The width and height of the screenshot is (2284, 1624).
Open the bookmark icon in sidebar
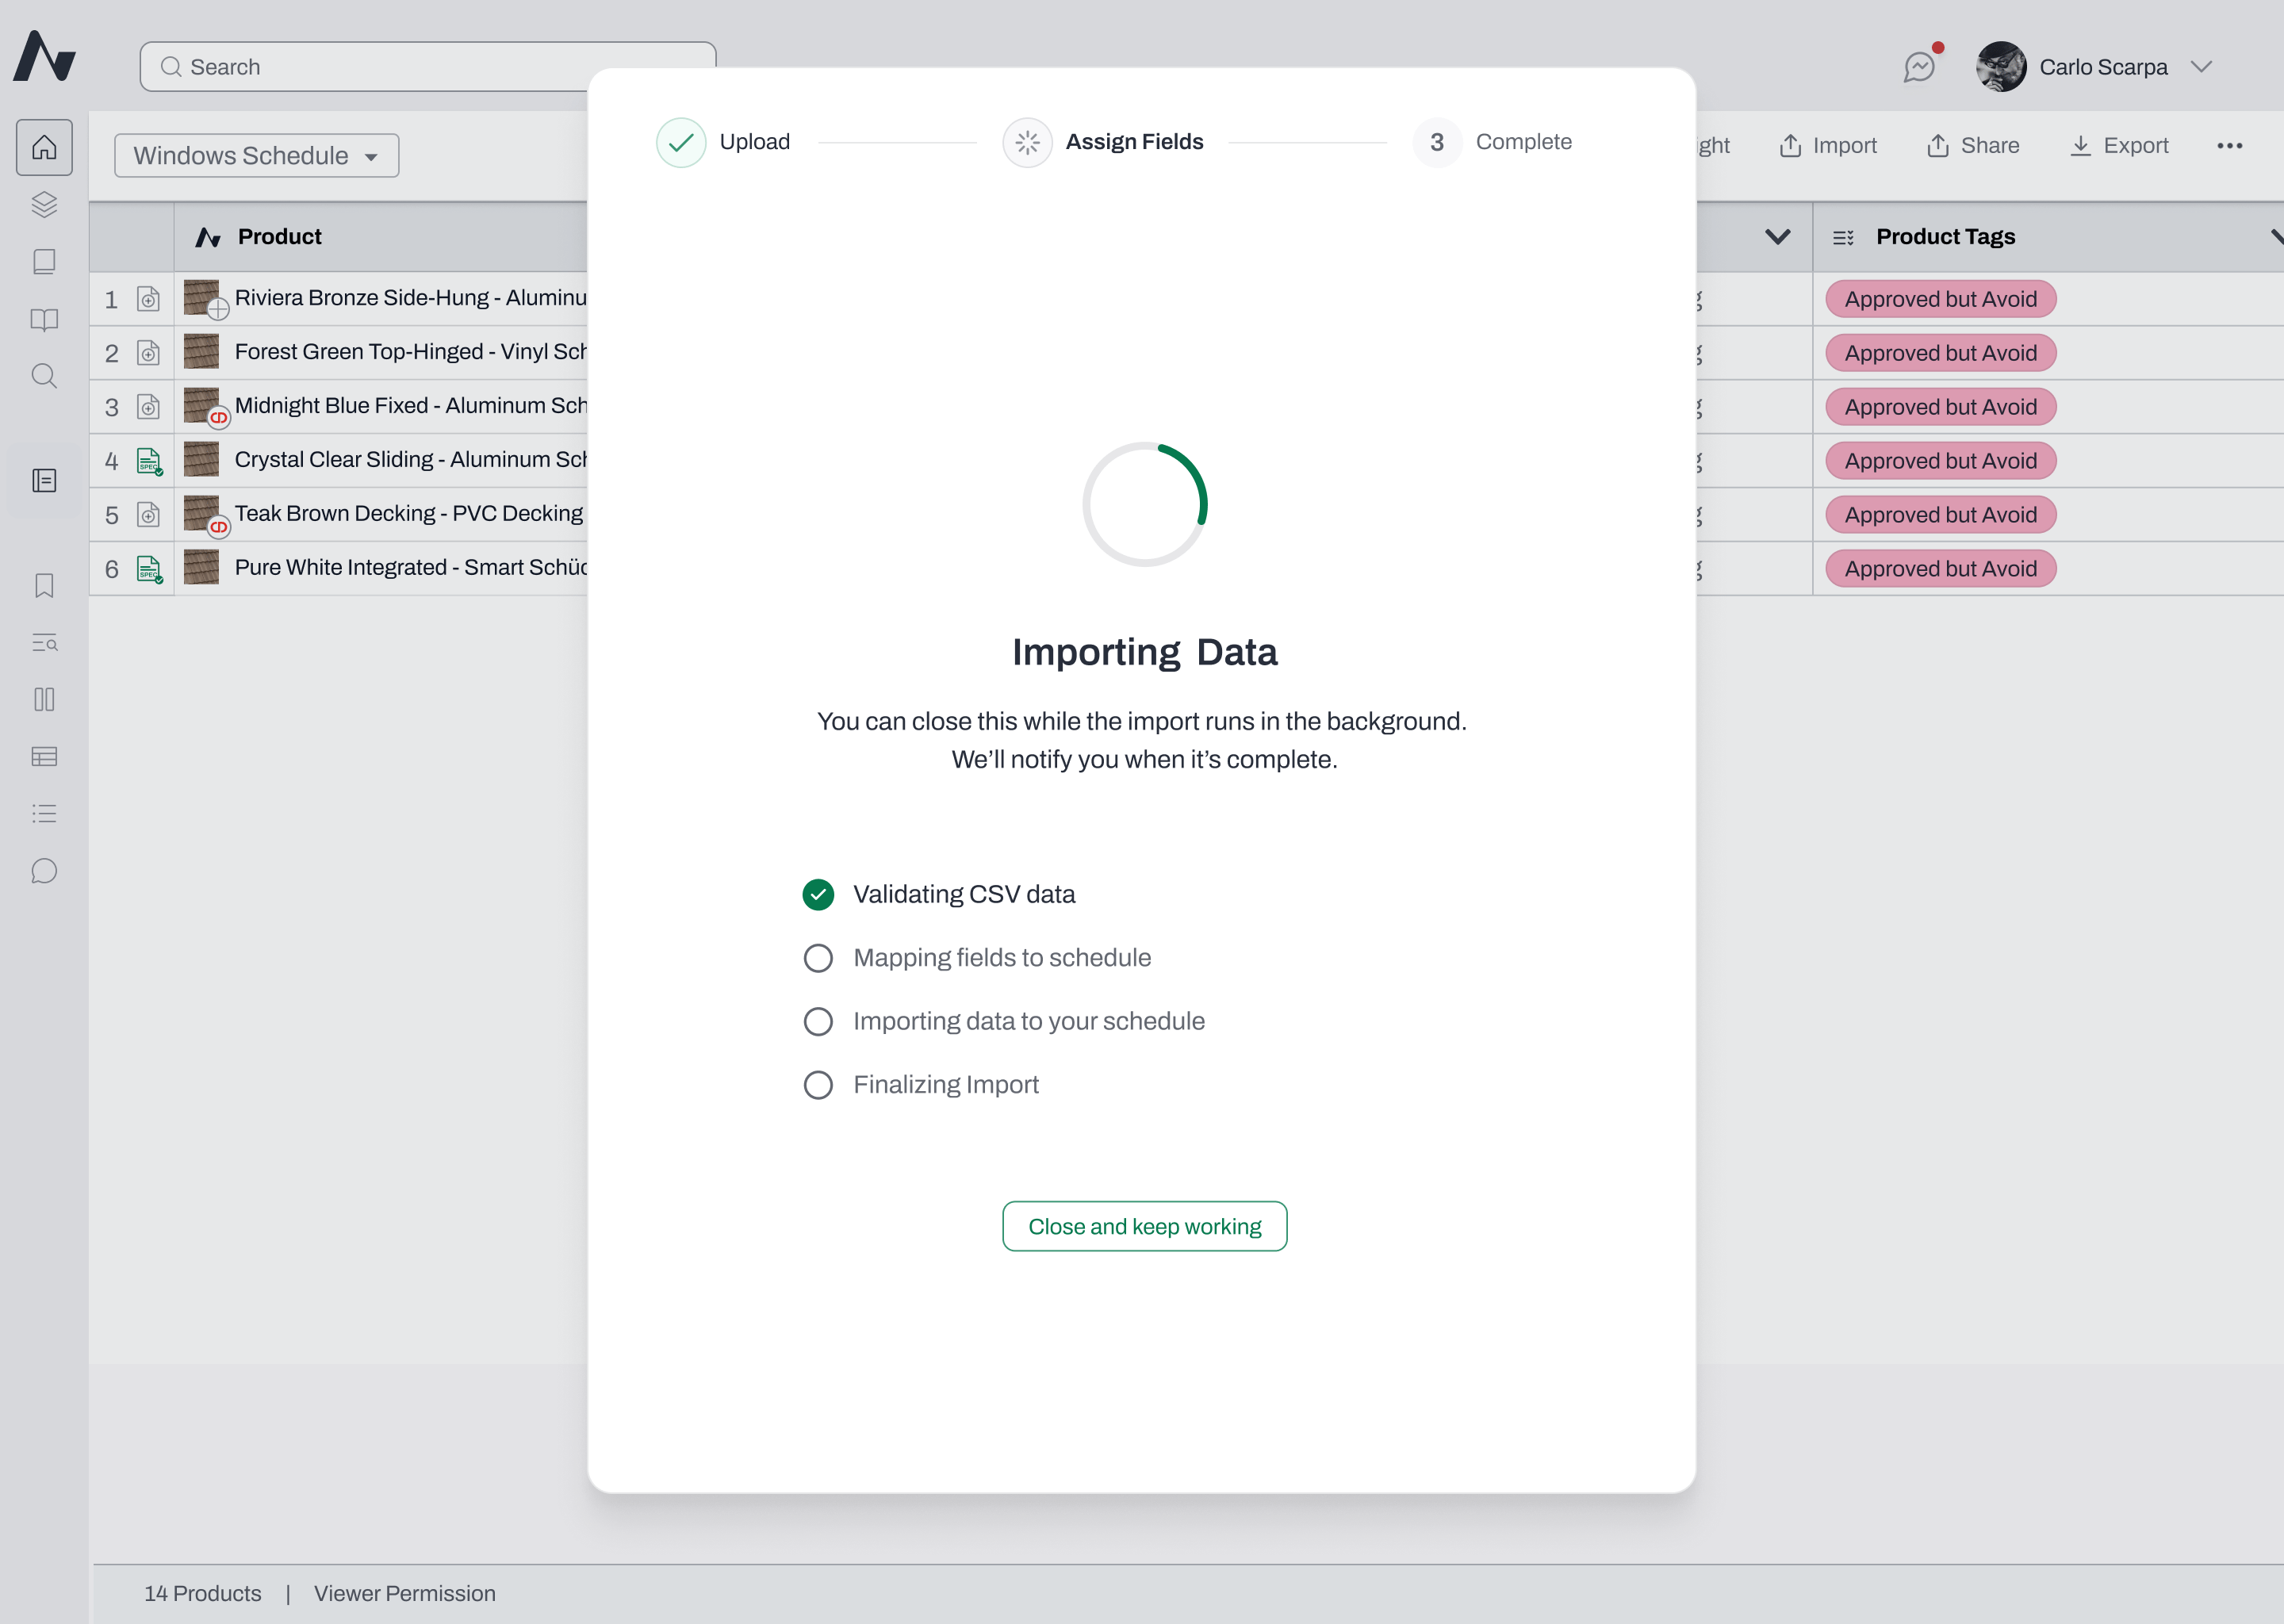(x=44, y=585)
